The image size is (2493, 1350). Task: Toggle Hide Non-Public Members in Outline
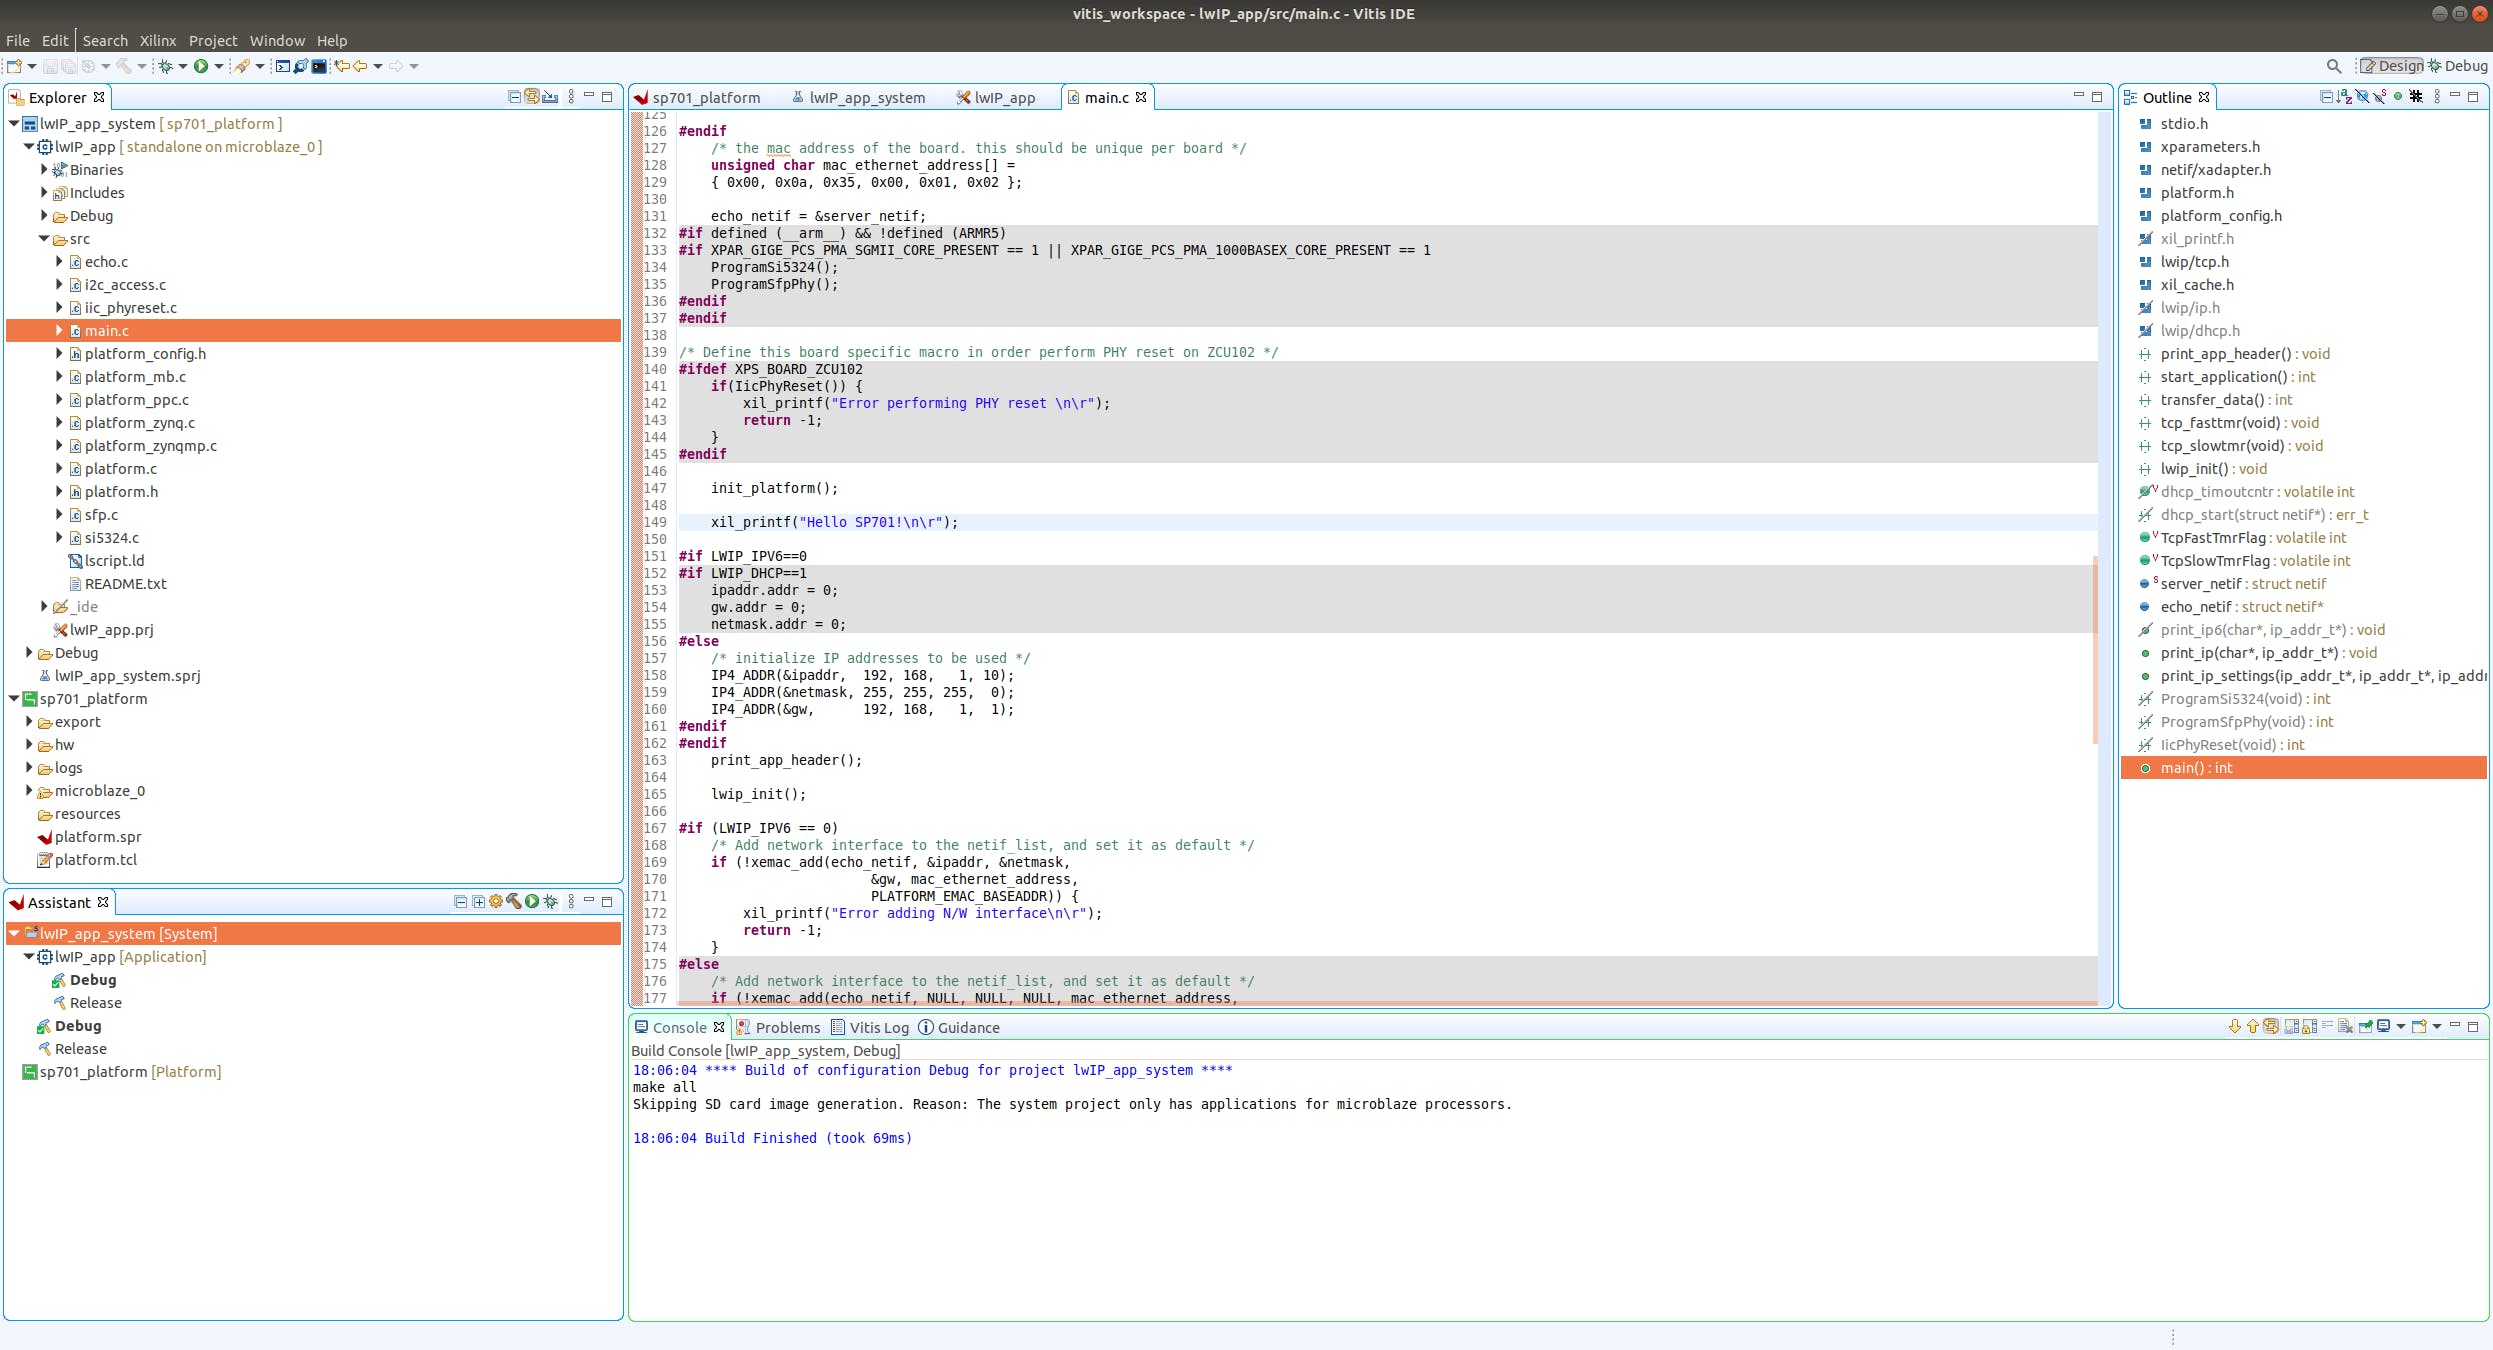2398,97
